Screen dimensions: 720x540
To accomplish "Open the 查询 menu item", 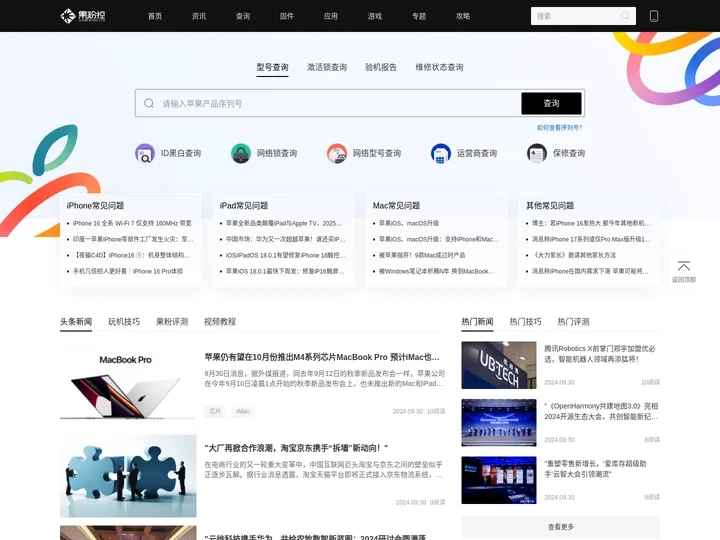I will [243, 16].
